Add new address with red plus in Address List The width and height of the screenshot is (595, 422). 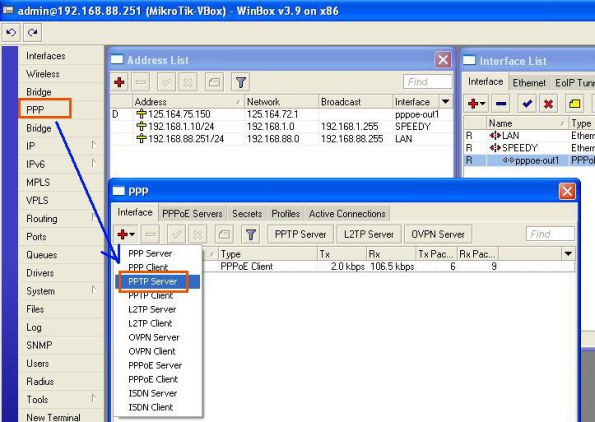click(120, 82)
